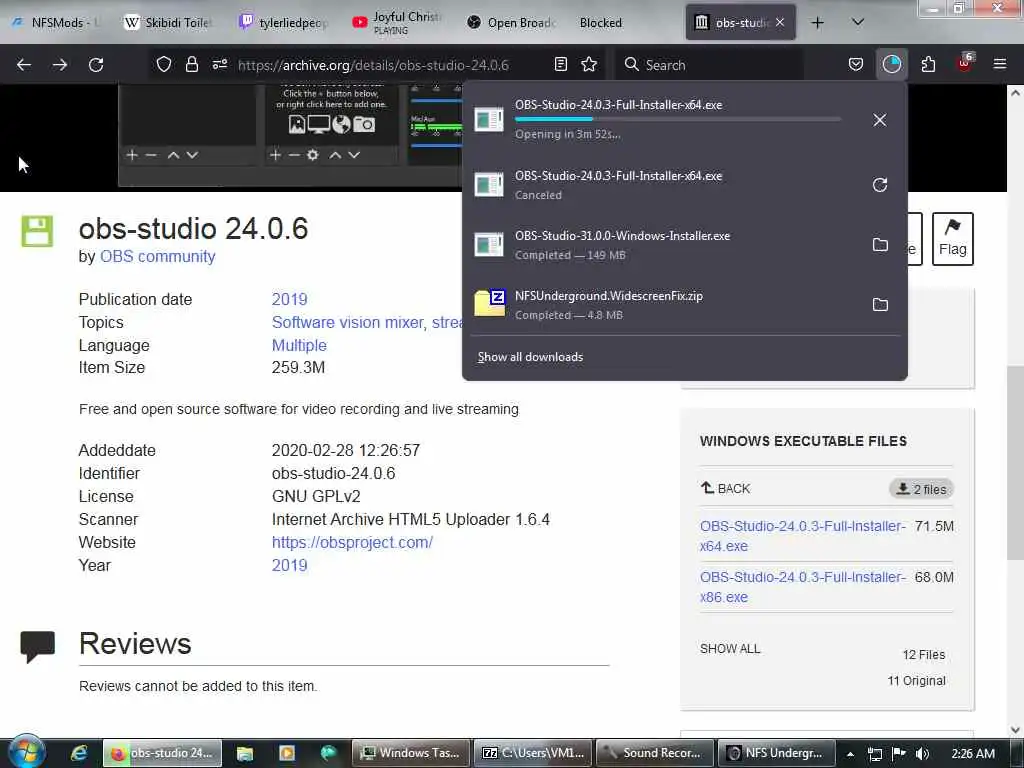
Task: Switch to Open Broadcaster tab
Action: click(511, 22)
